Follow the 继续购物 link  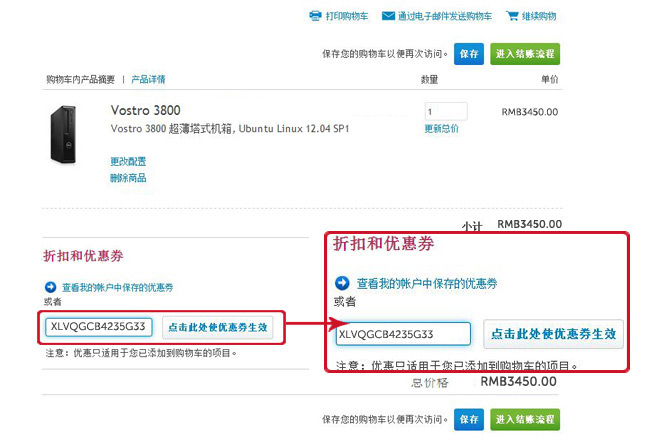(539, 16)
